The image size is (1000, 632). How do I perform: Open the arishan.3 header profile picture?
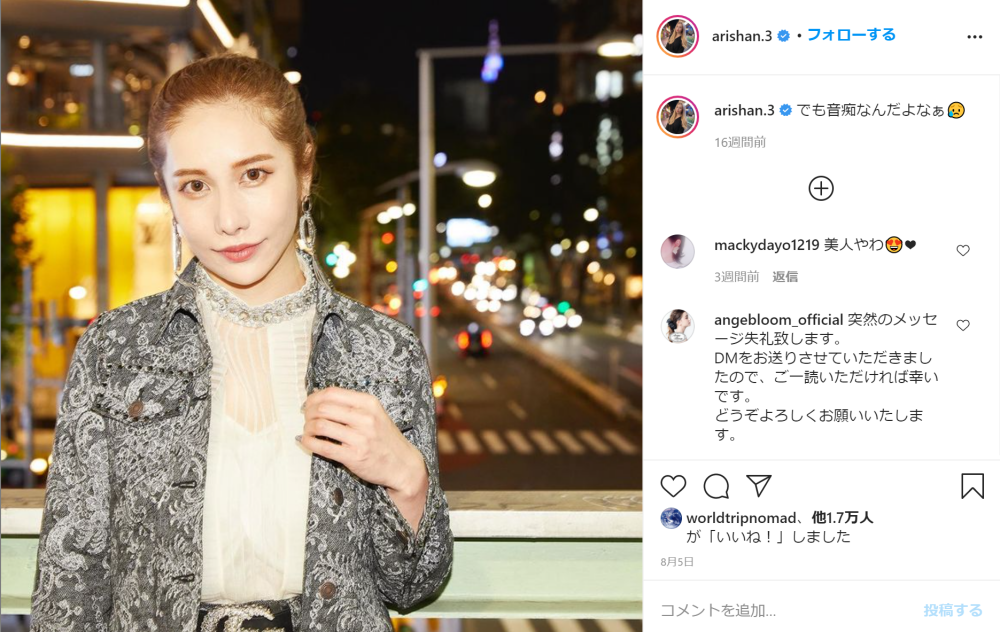click(x=678, y=36)
